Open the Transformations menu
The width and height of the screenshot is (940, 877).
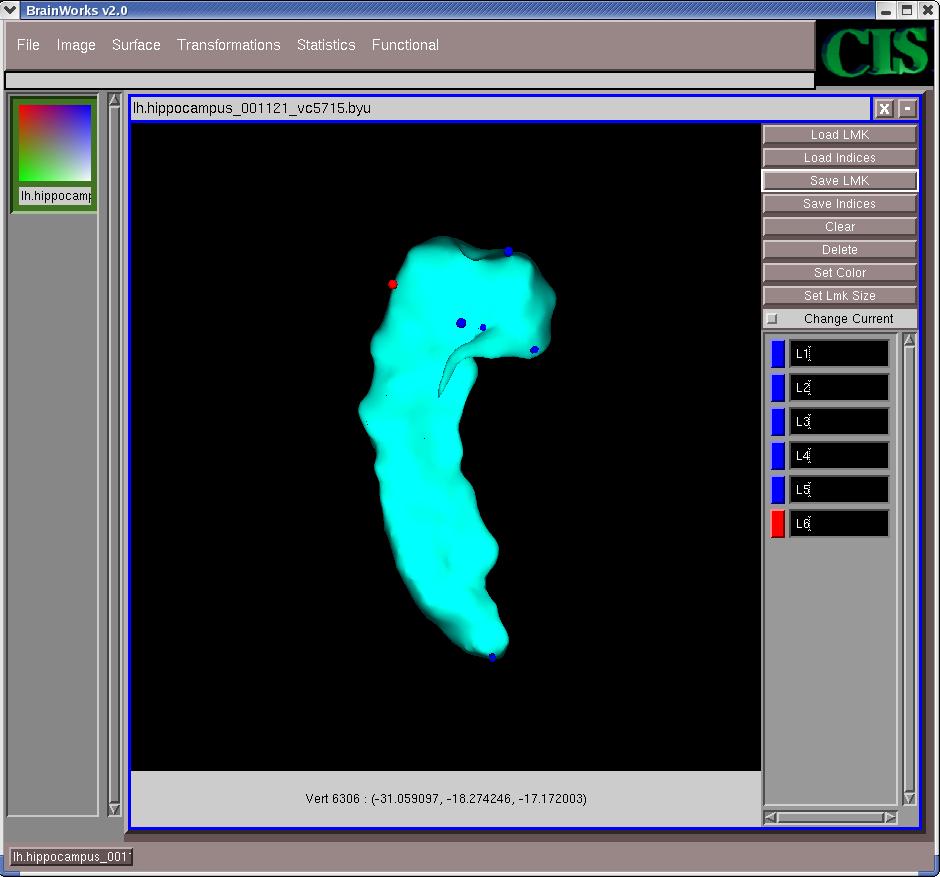(x=228, y=45)
